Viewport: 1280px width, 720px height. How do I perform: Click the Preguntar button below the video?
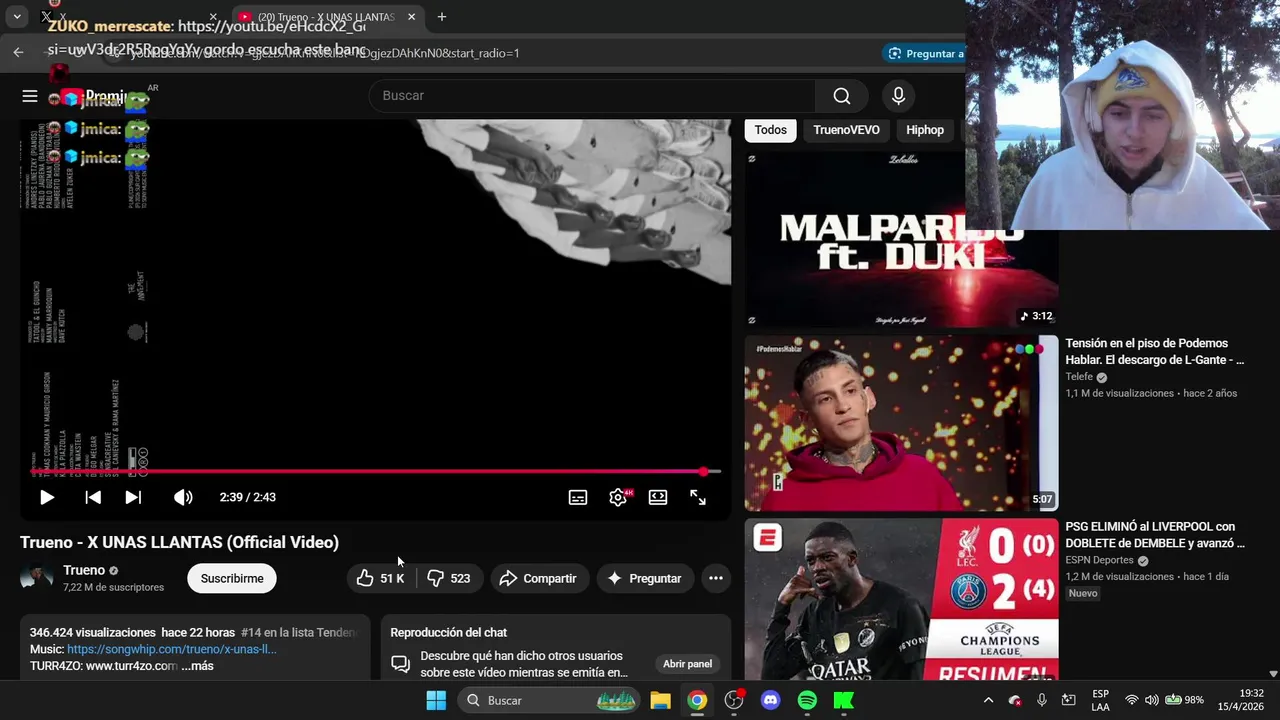tap(645, 578)
